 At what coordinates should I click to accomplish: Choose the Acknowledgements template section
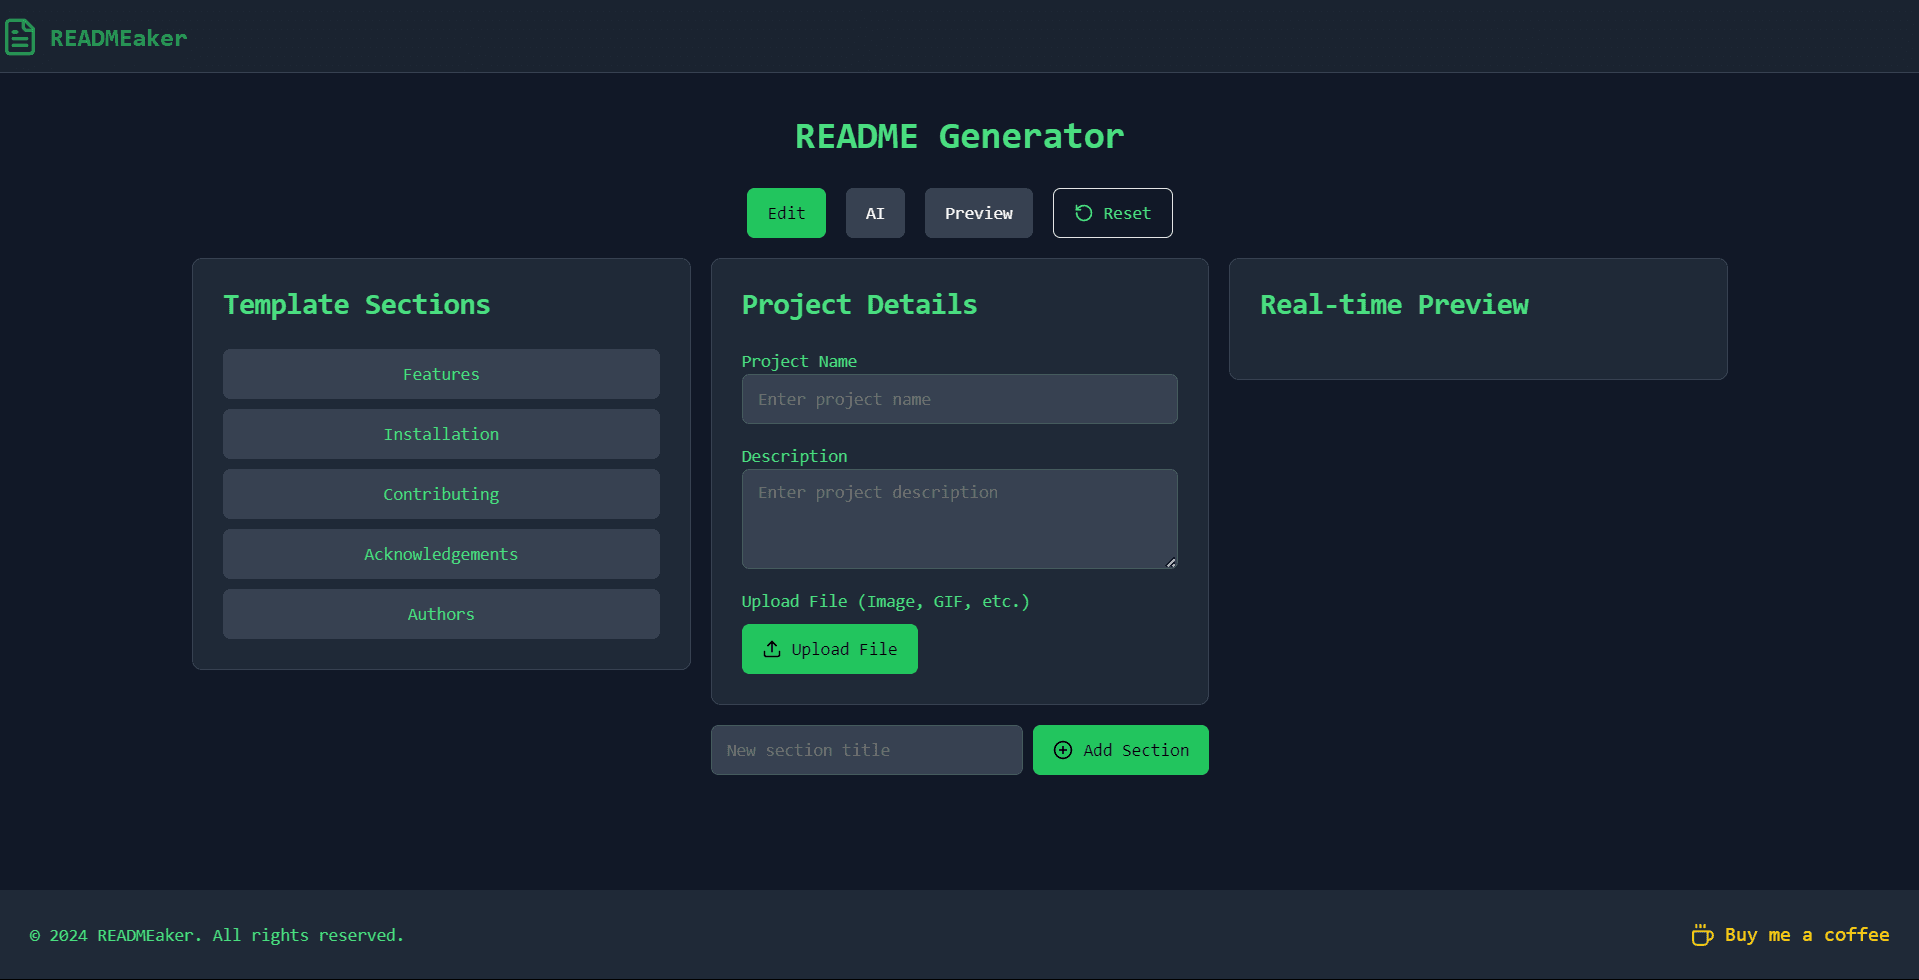pos(441,554)
